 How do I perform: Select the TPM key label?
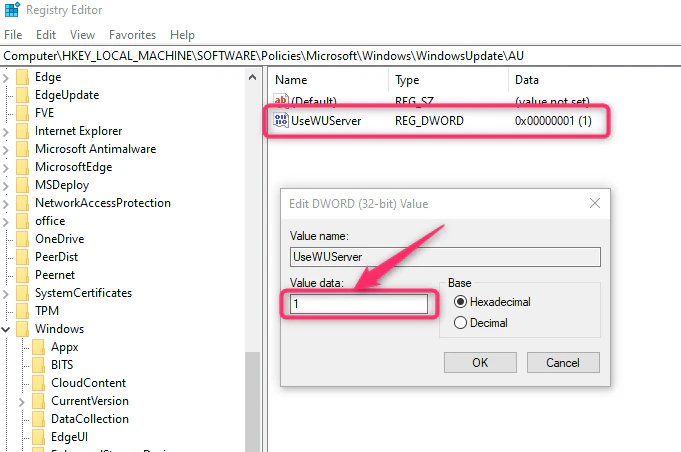point(47,311)
